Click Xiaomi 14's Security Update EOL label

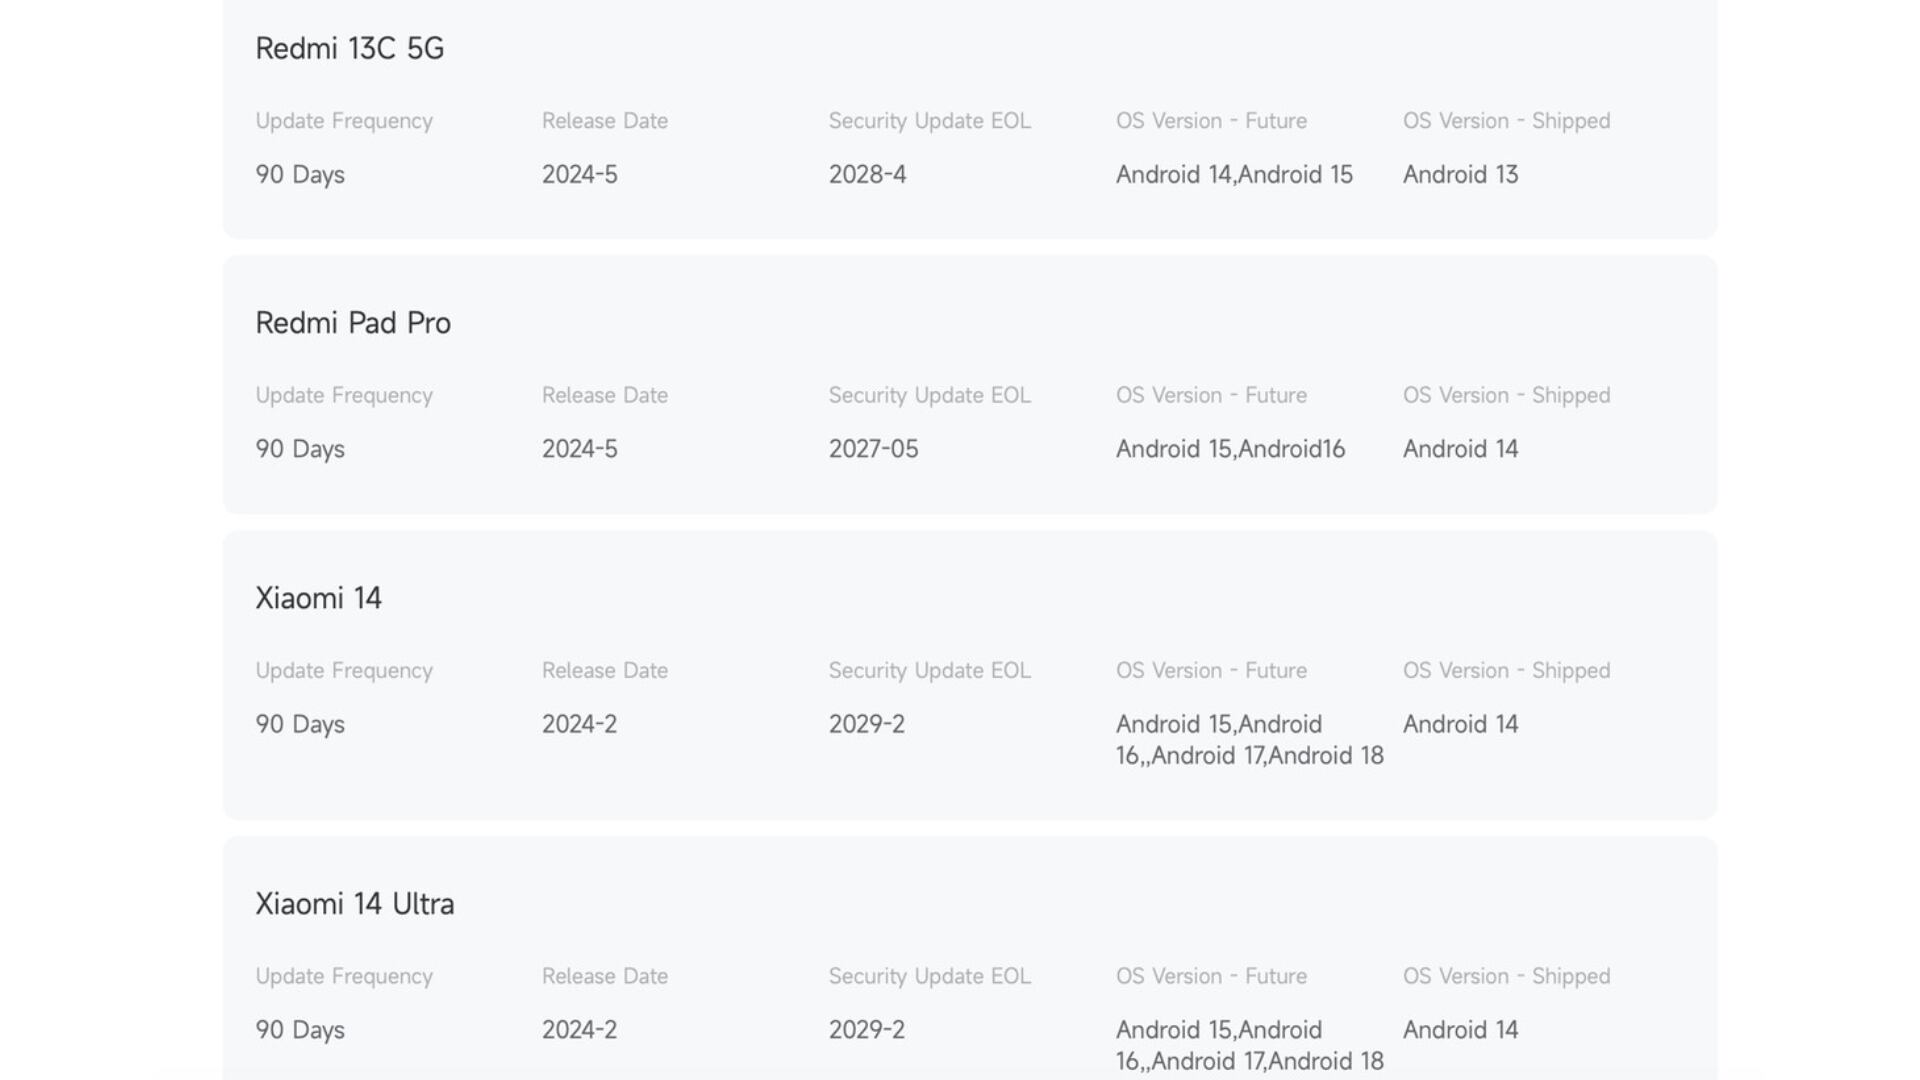[929, 671]
